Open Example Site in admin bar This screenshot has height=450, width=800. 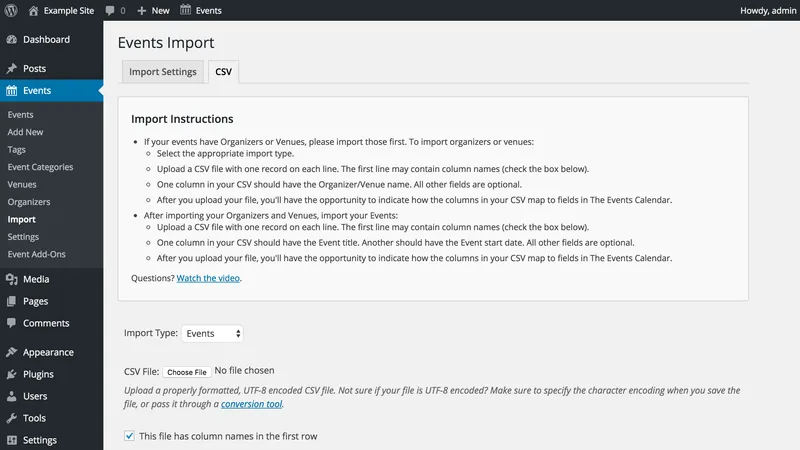pos(69,10)
